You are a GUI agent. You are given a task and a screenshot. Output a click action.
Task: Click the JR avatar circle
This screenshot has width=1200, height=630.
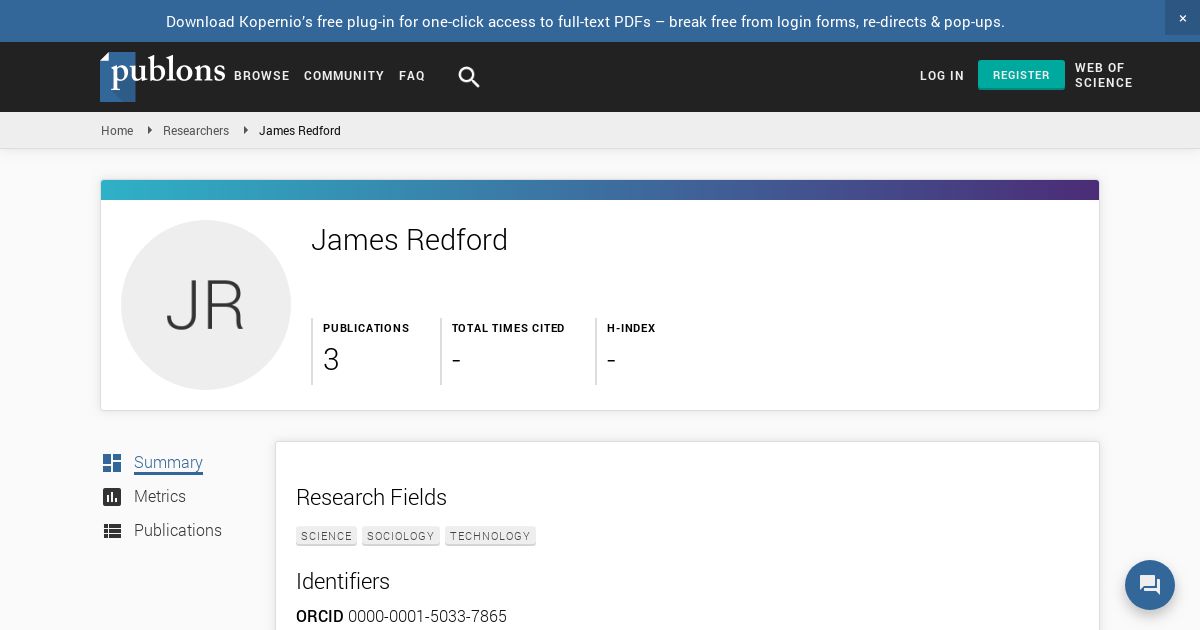tap(206, 305)
